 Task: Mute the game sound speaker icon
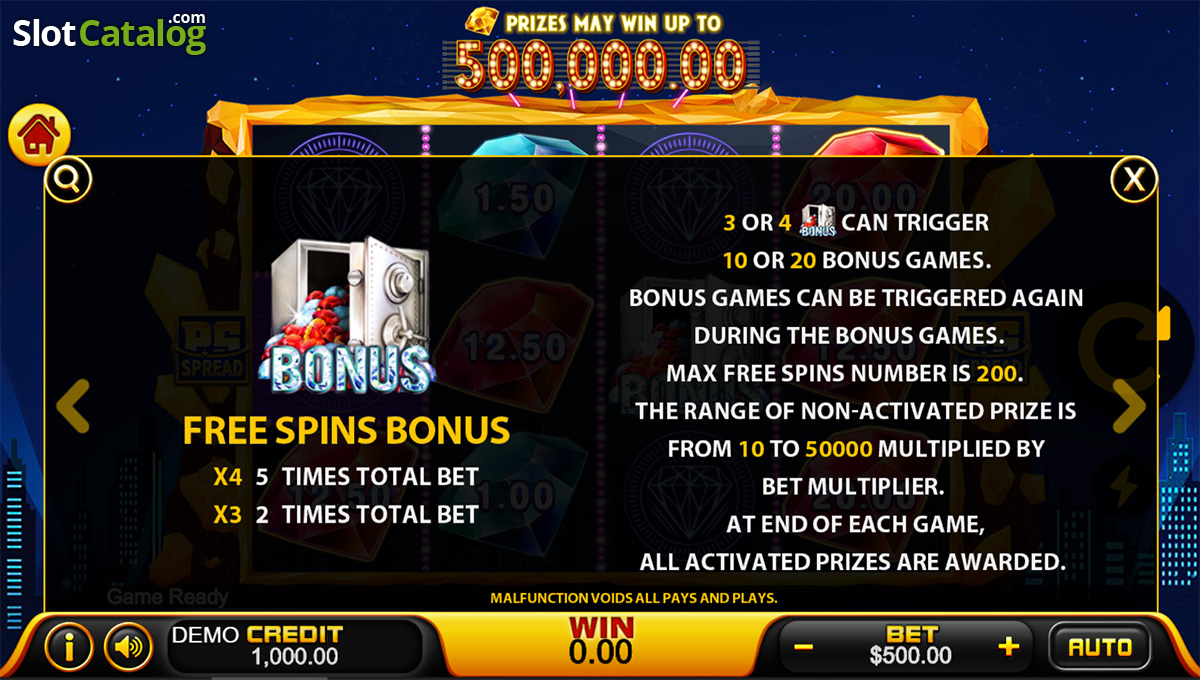click(128, 647)
